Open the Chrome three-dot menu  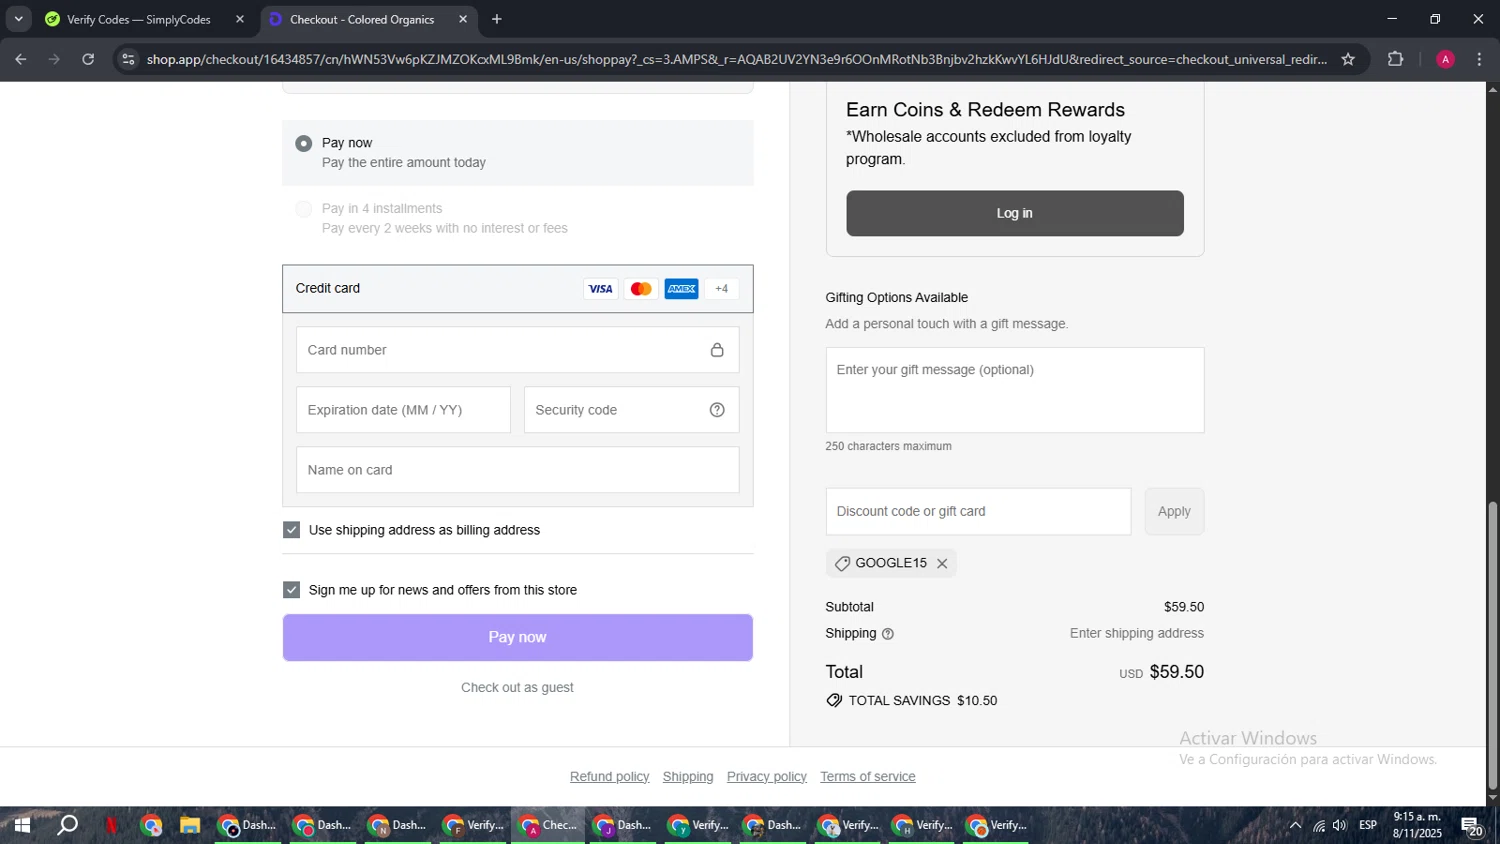[1480, 59]
